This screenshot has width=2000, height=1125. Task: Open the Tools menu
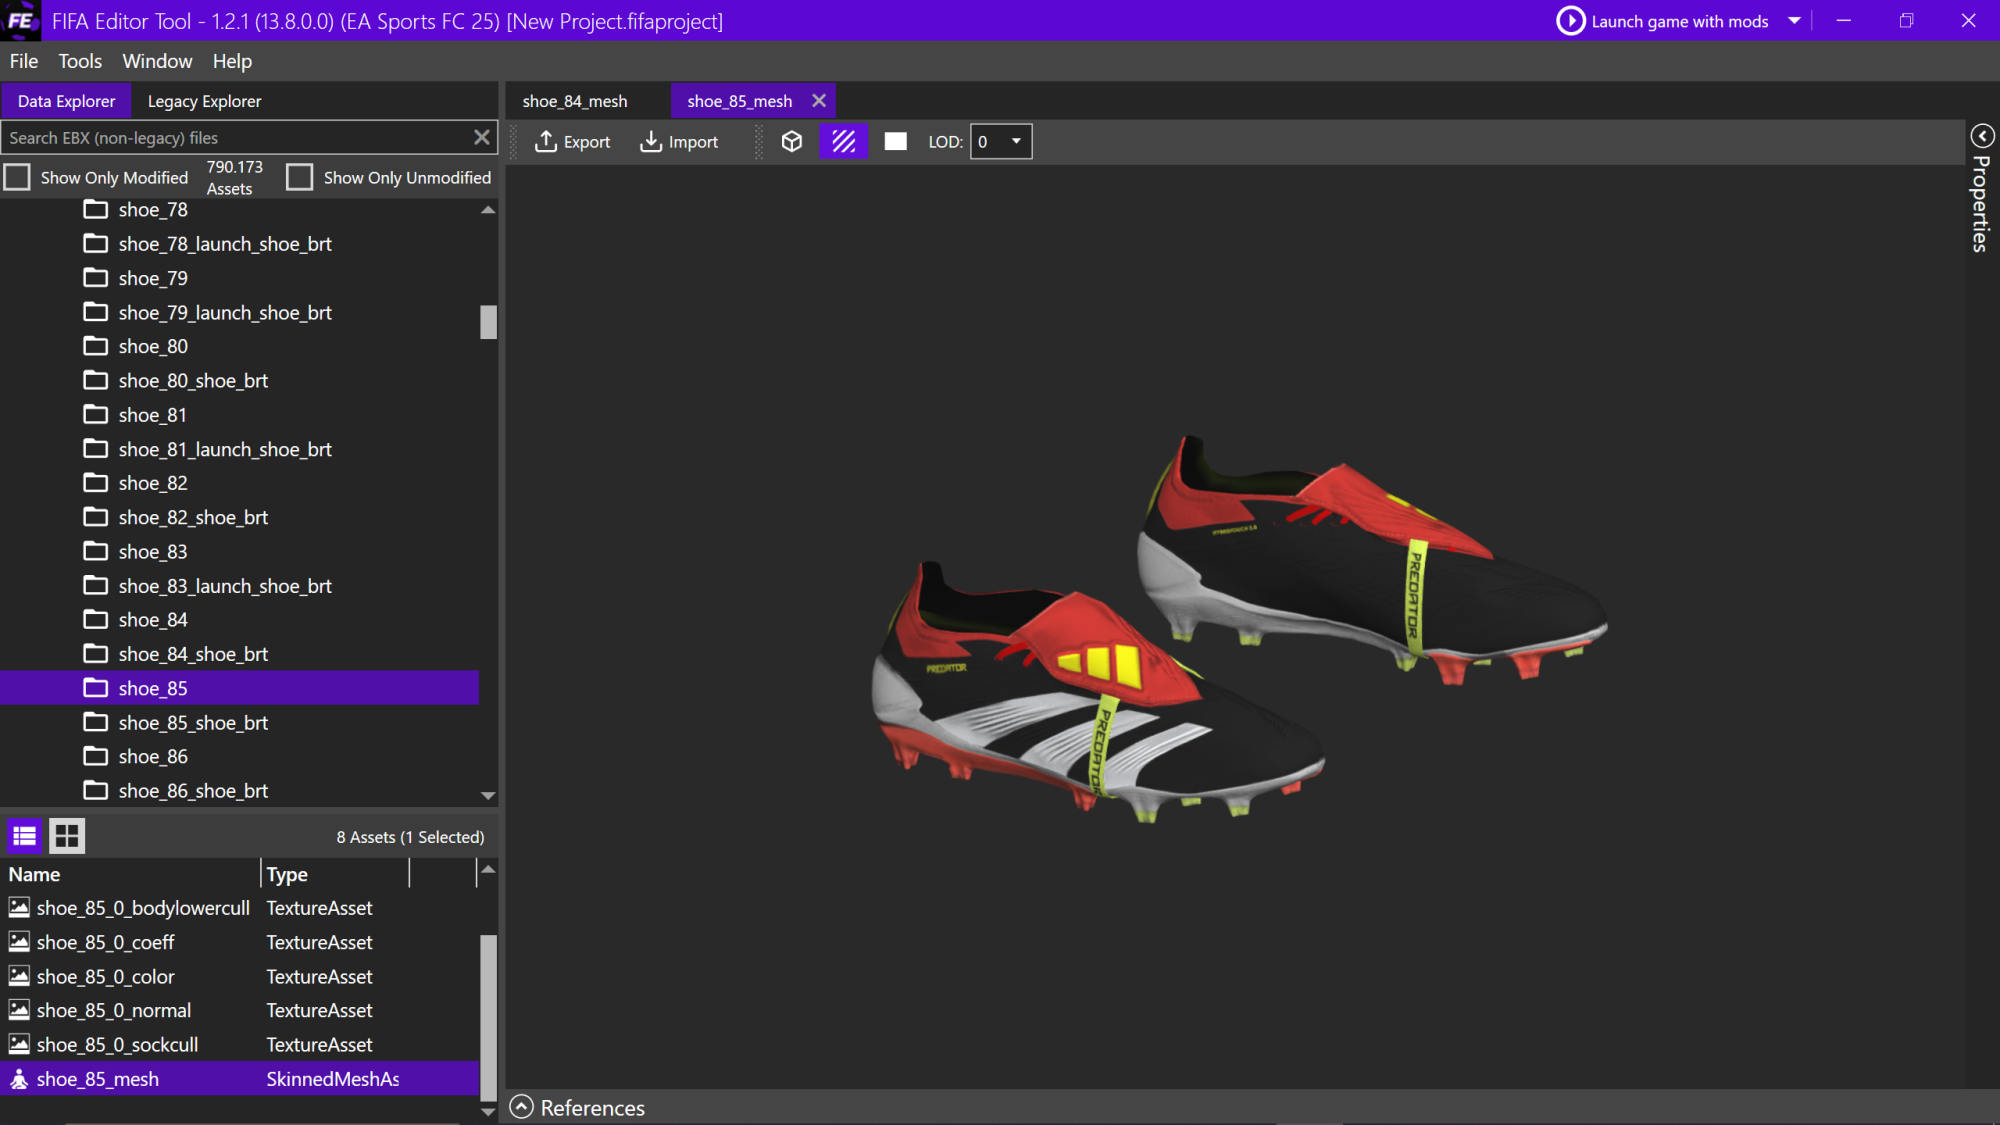(x=80, y=61)
